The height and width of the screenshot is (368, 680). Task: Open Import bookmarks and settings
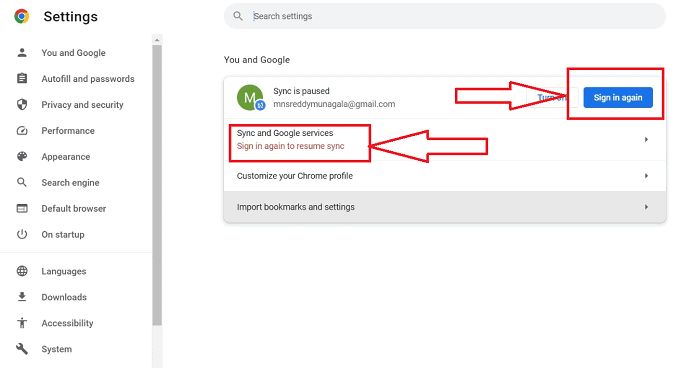click(445, 207)
